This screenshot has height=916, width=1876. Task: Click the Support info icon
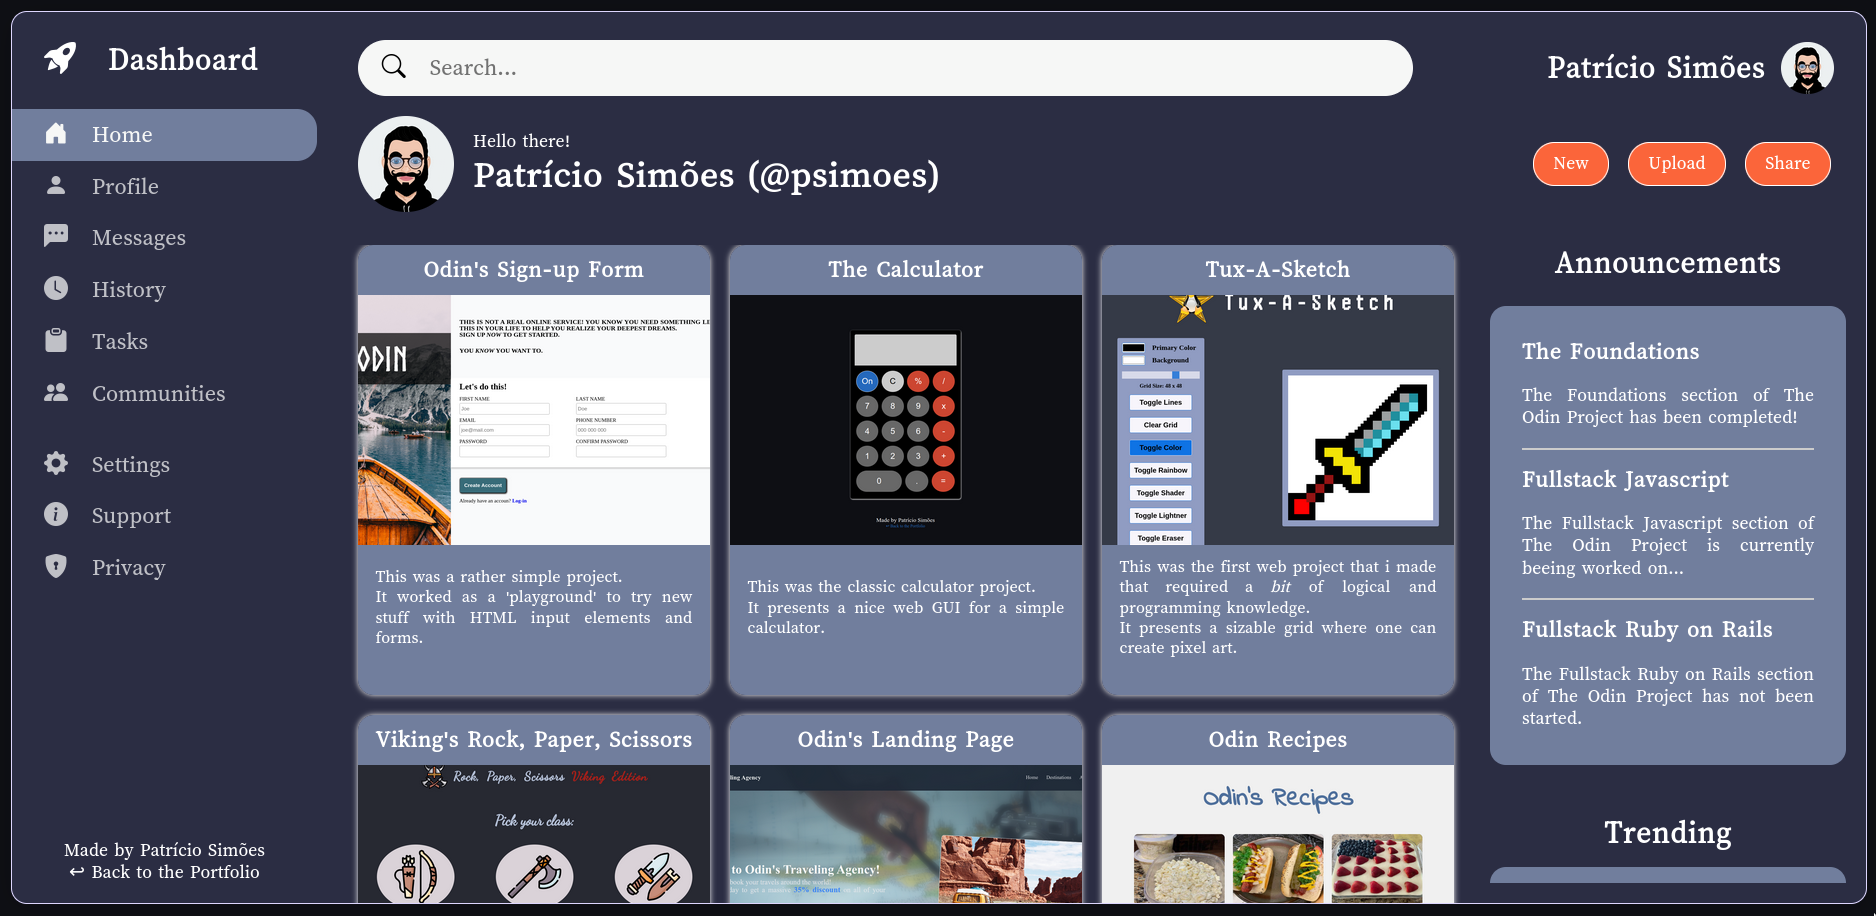pos(56,515)
